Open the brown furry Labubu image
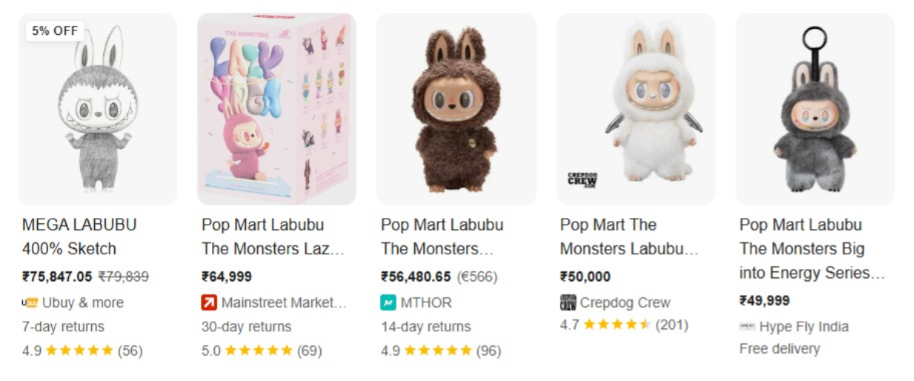Image resolution: width=914 pixels, height=381 pixels. pos(456,109)
